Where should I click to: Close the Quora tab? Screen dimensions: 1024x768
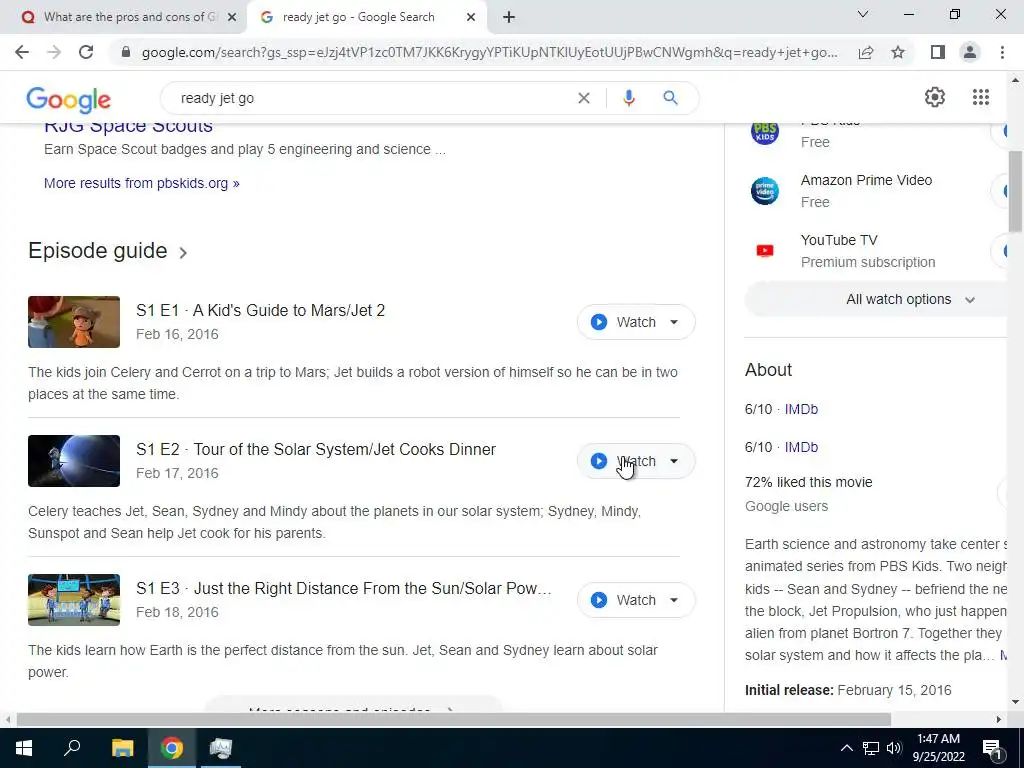click(231, 18)
